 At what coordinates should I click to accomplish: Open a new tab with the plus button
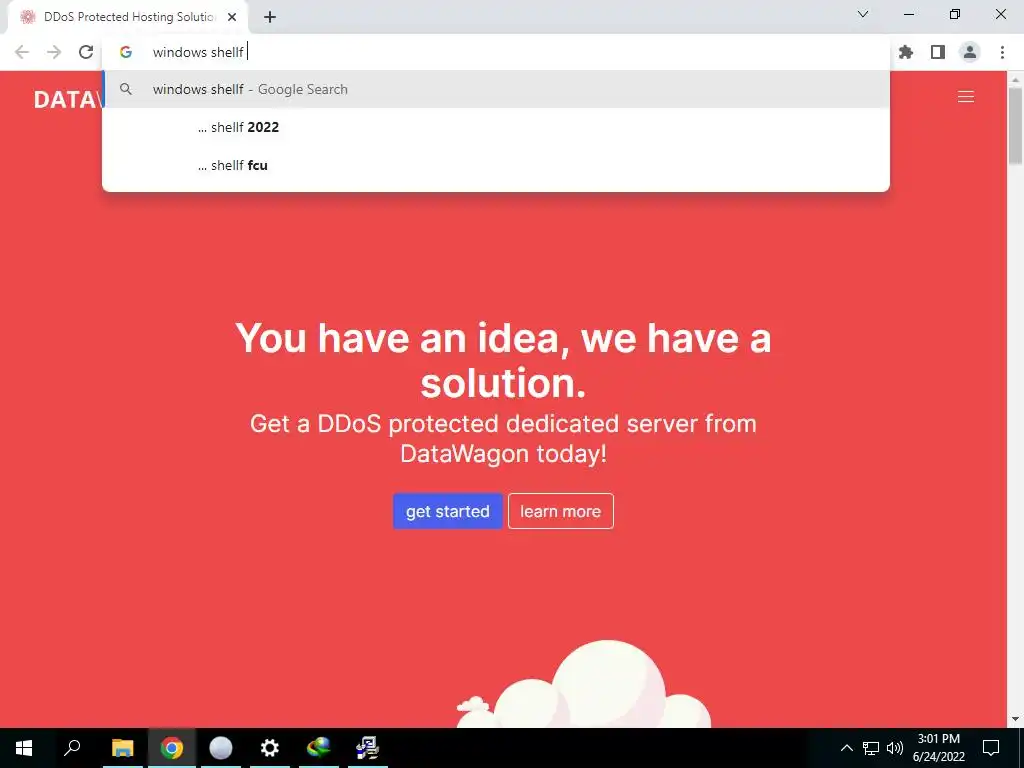pyautogui.click(x=270, y=17)
